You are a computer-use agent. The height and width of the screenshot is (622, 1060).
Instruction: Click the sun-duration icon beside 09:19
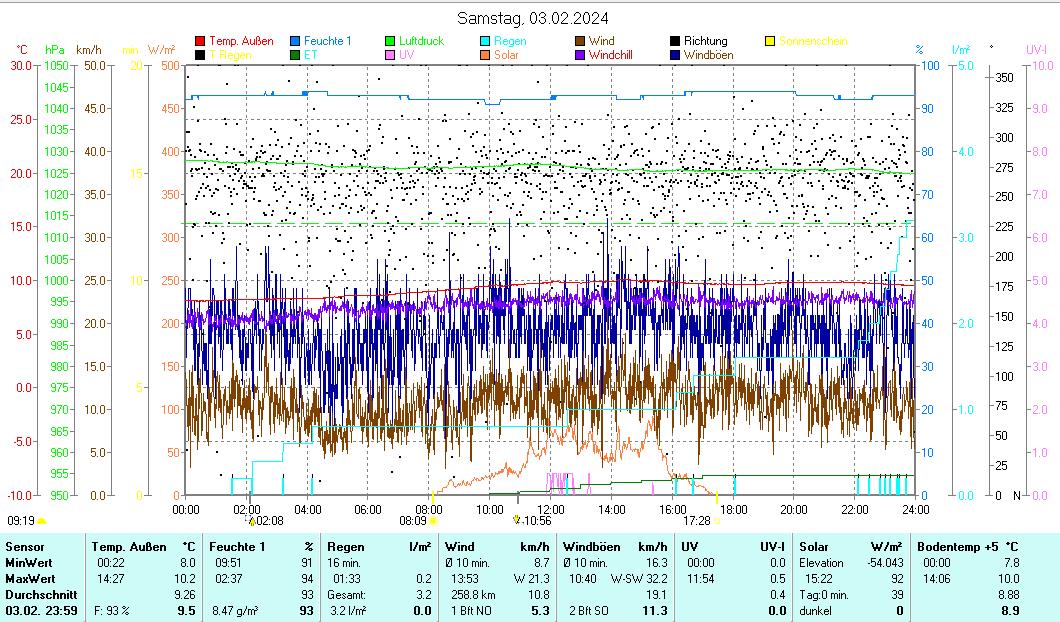click(x=41, y=521)
